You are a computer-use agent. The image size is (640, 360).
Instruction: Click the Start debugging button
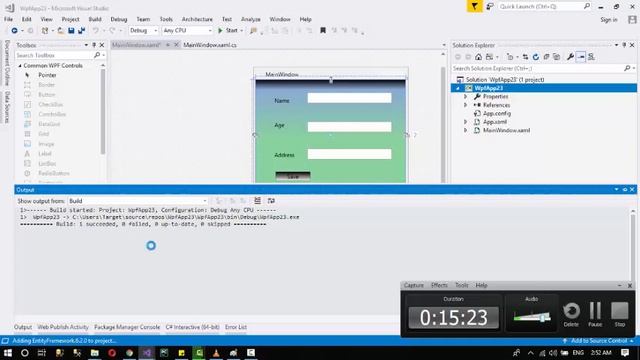(x=227, y=31)
